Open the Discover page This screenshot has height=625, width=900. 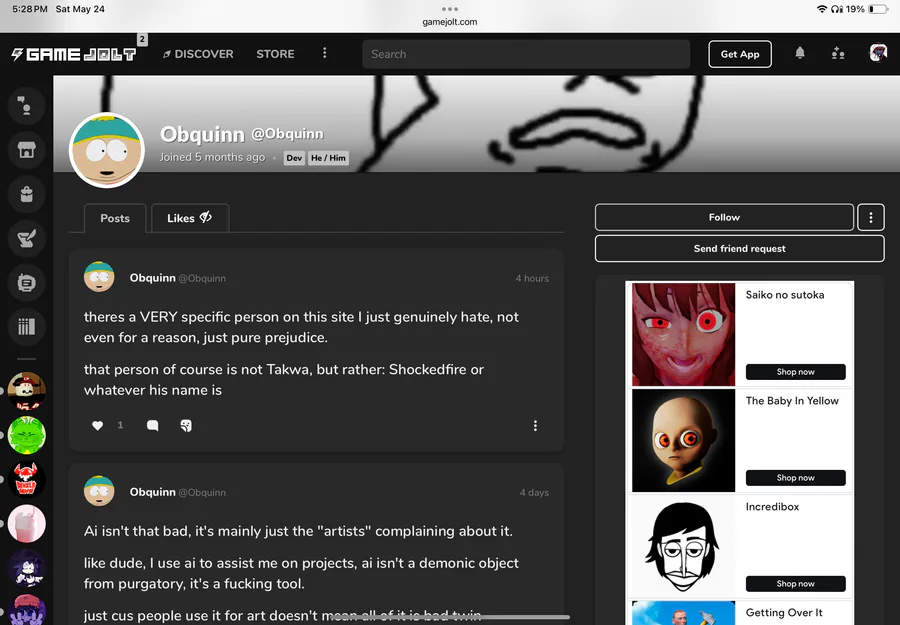[x=198, y=54]
